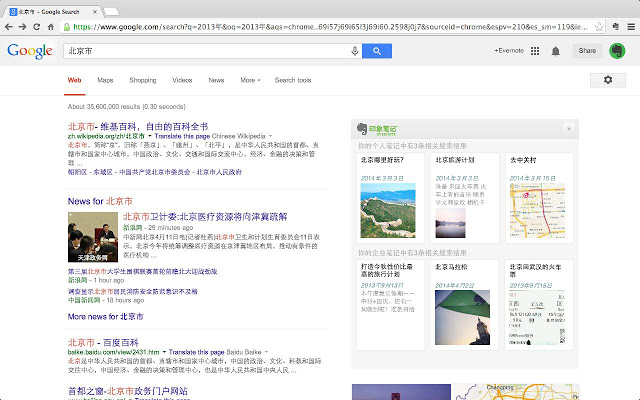Viewport: 640px width, 400px height.
Task: Open Evernote note 北京哪里好玩?
Action: tap(390, 198)
